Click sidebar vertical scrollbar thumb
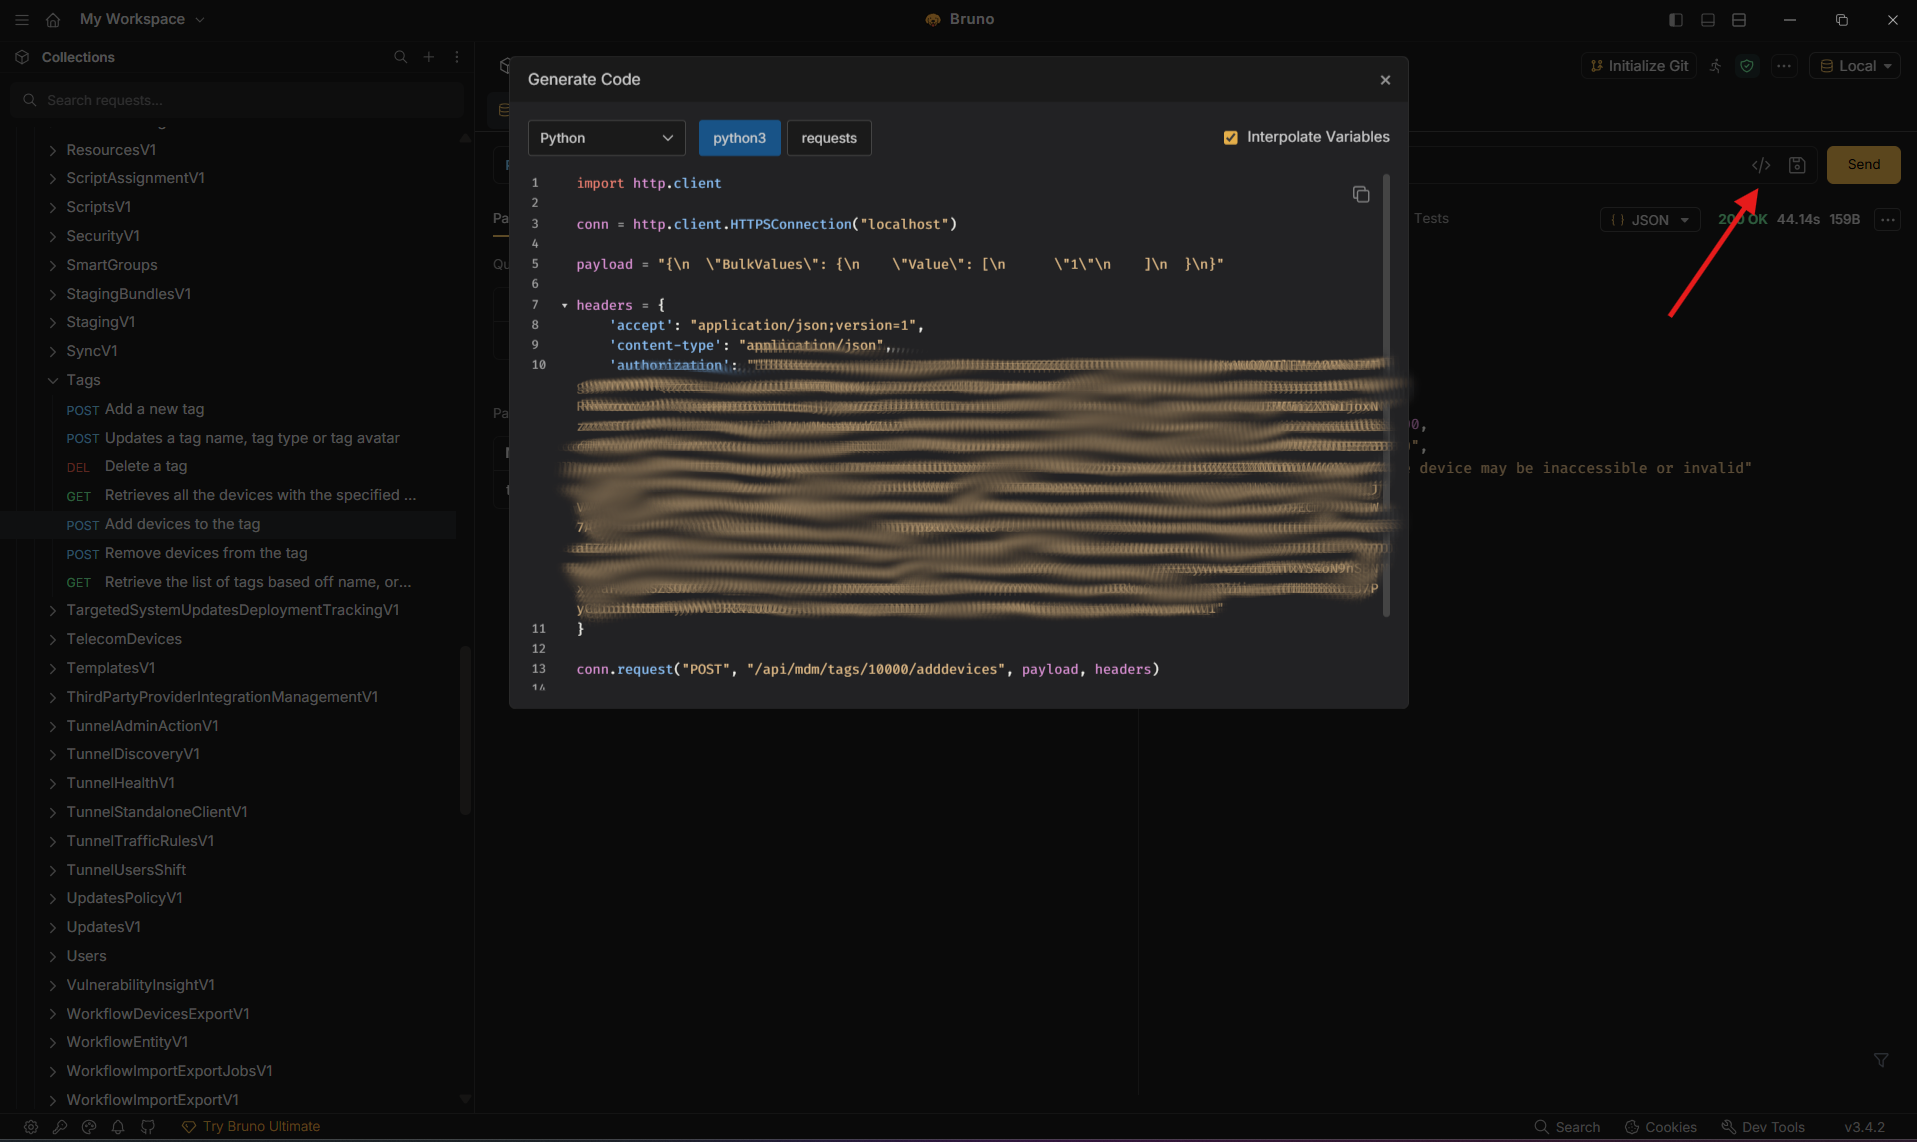The image size is (1917, 1142). (x=464, y=730)
